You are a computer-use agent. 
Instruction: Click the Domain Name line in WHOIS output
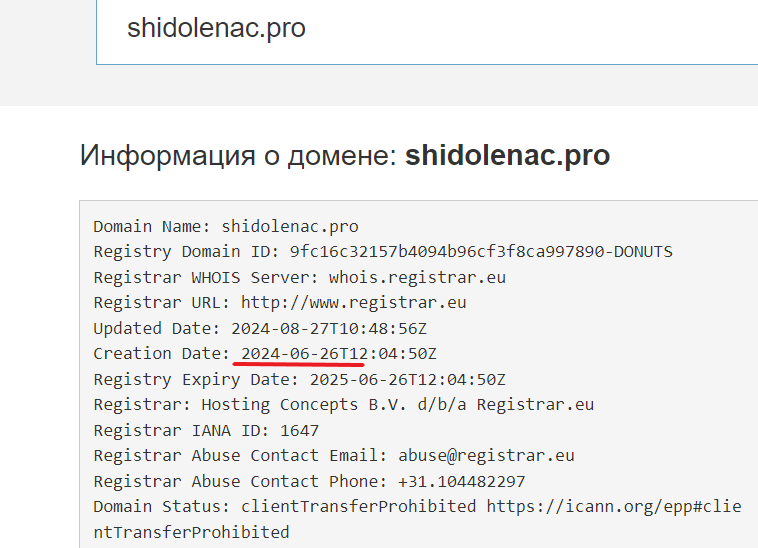226,226
